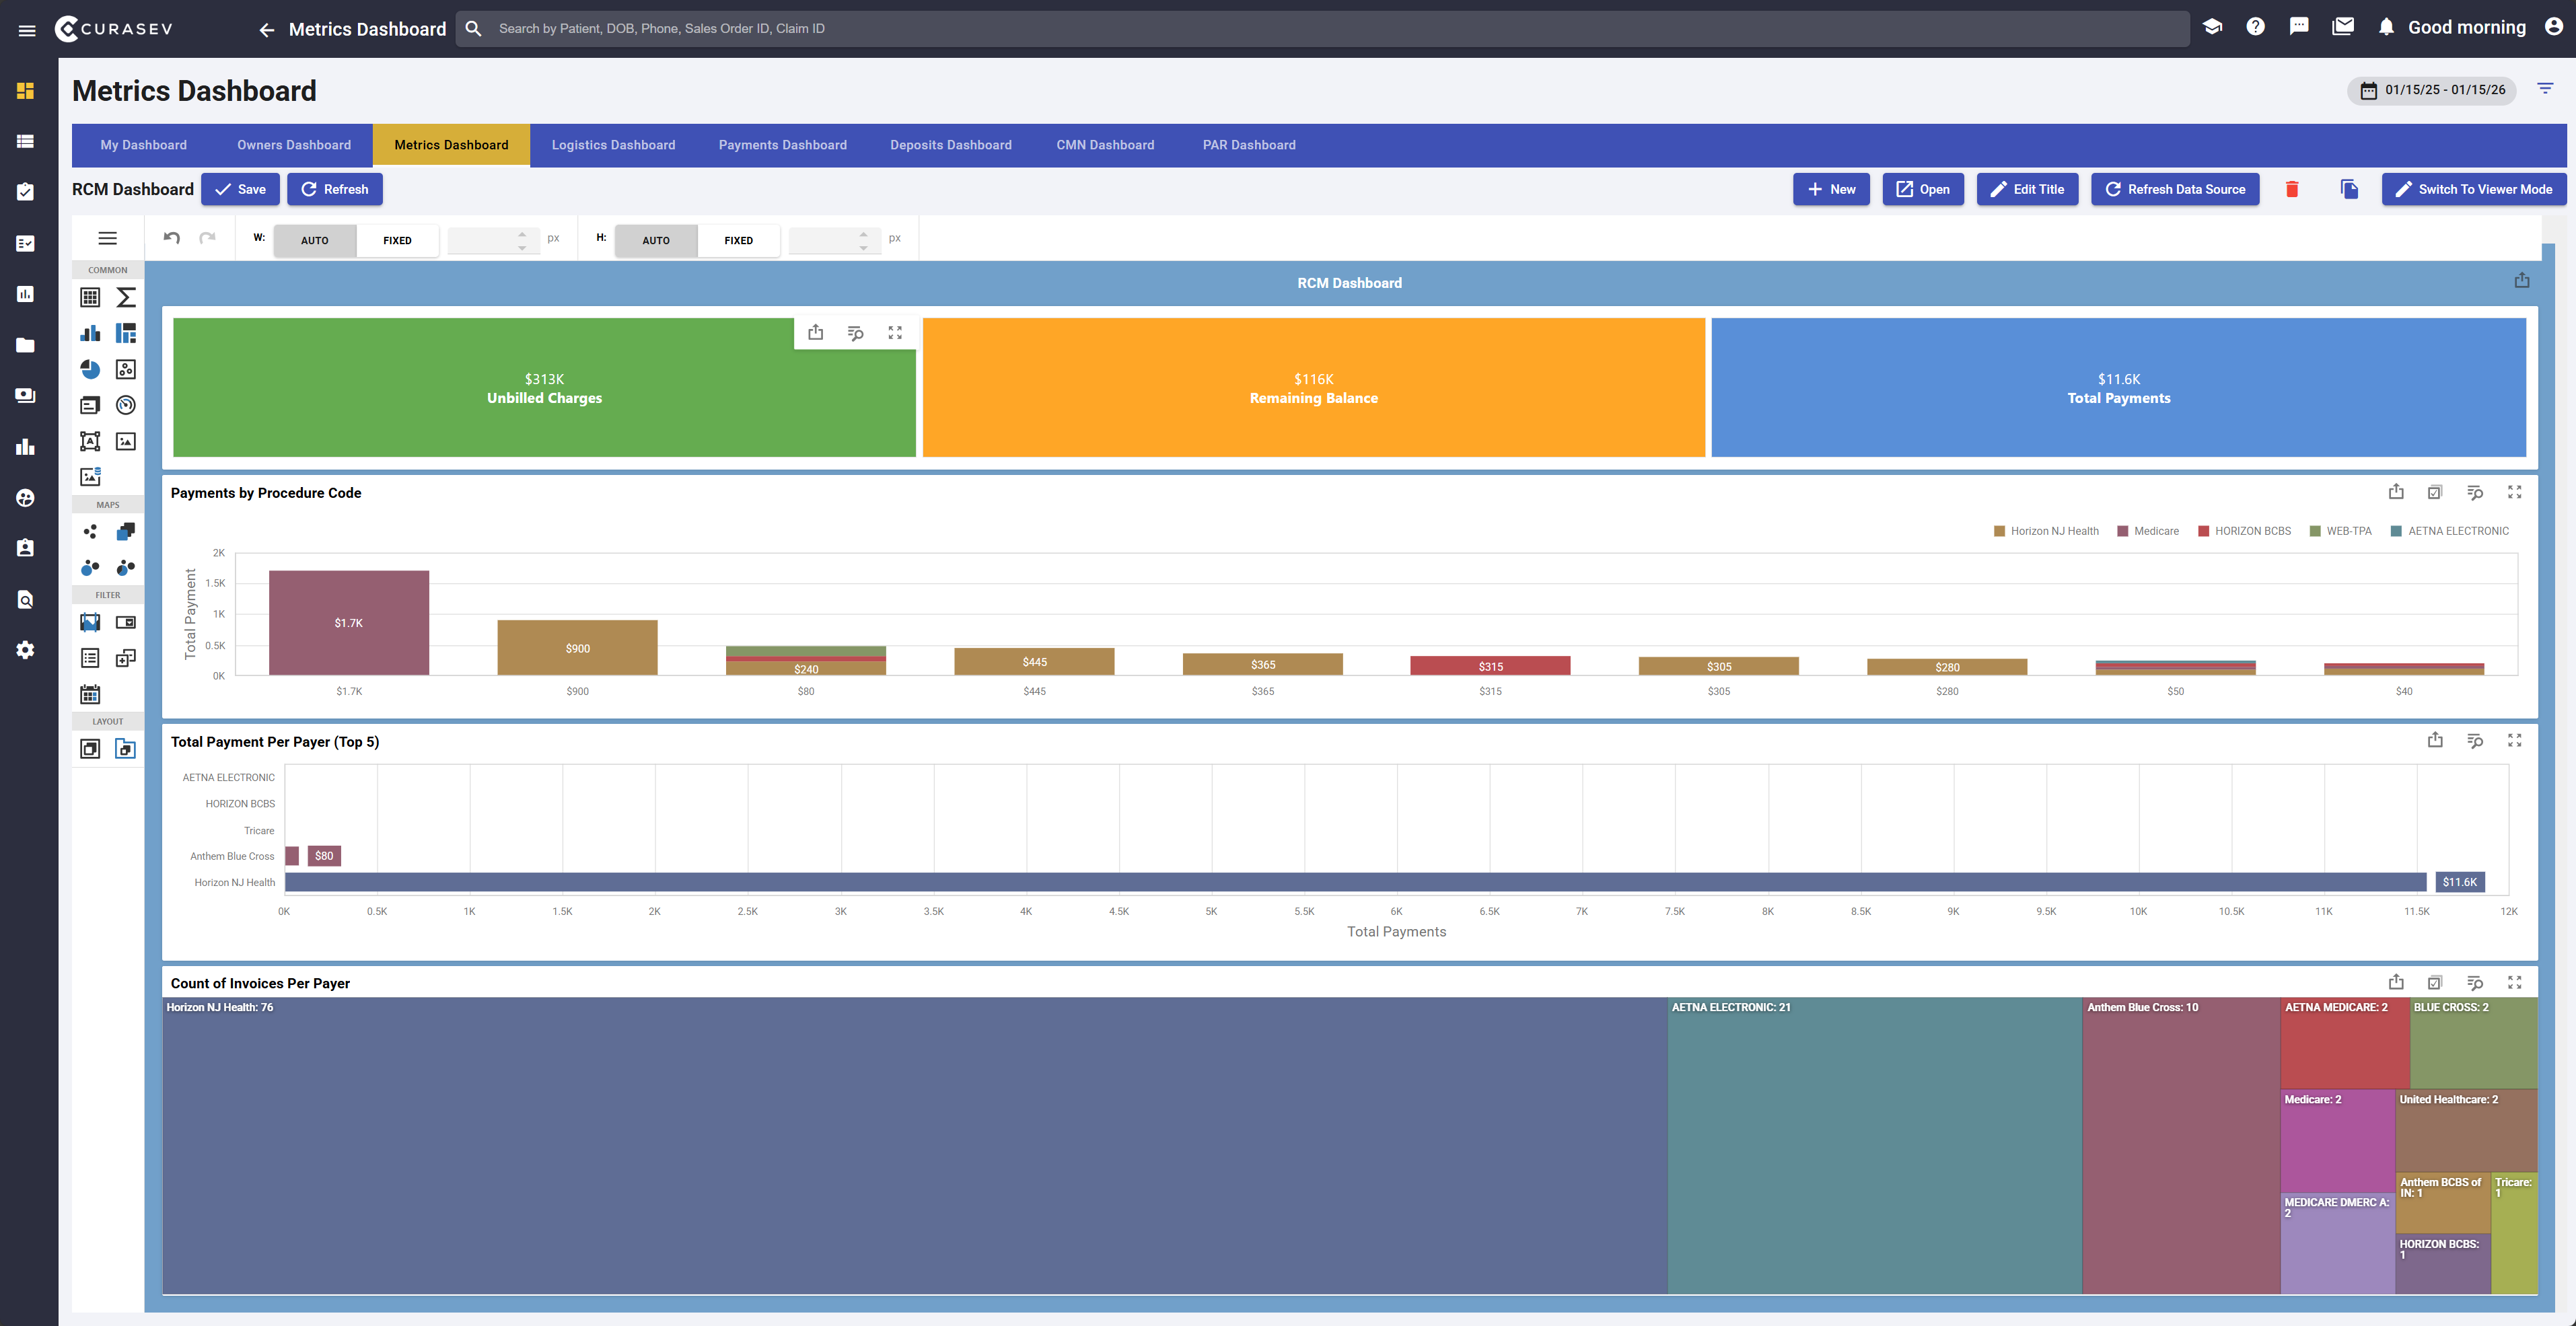Maximize the Payments by Procedure Code chart
This screenshot has width=2576, height=1326.
tap(2514, 492)
